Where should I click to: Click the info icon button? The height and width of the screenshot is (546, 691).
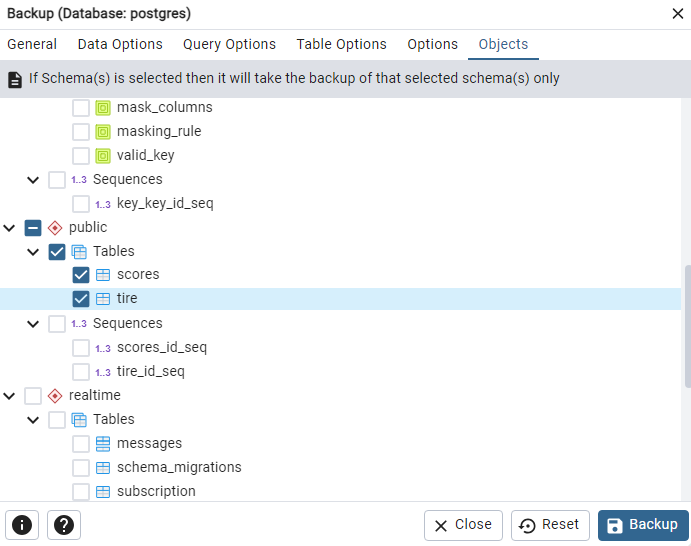point(22,525)
